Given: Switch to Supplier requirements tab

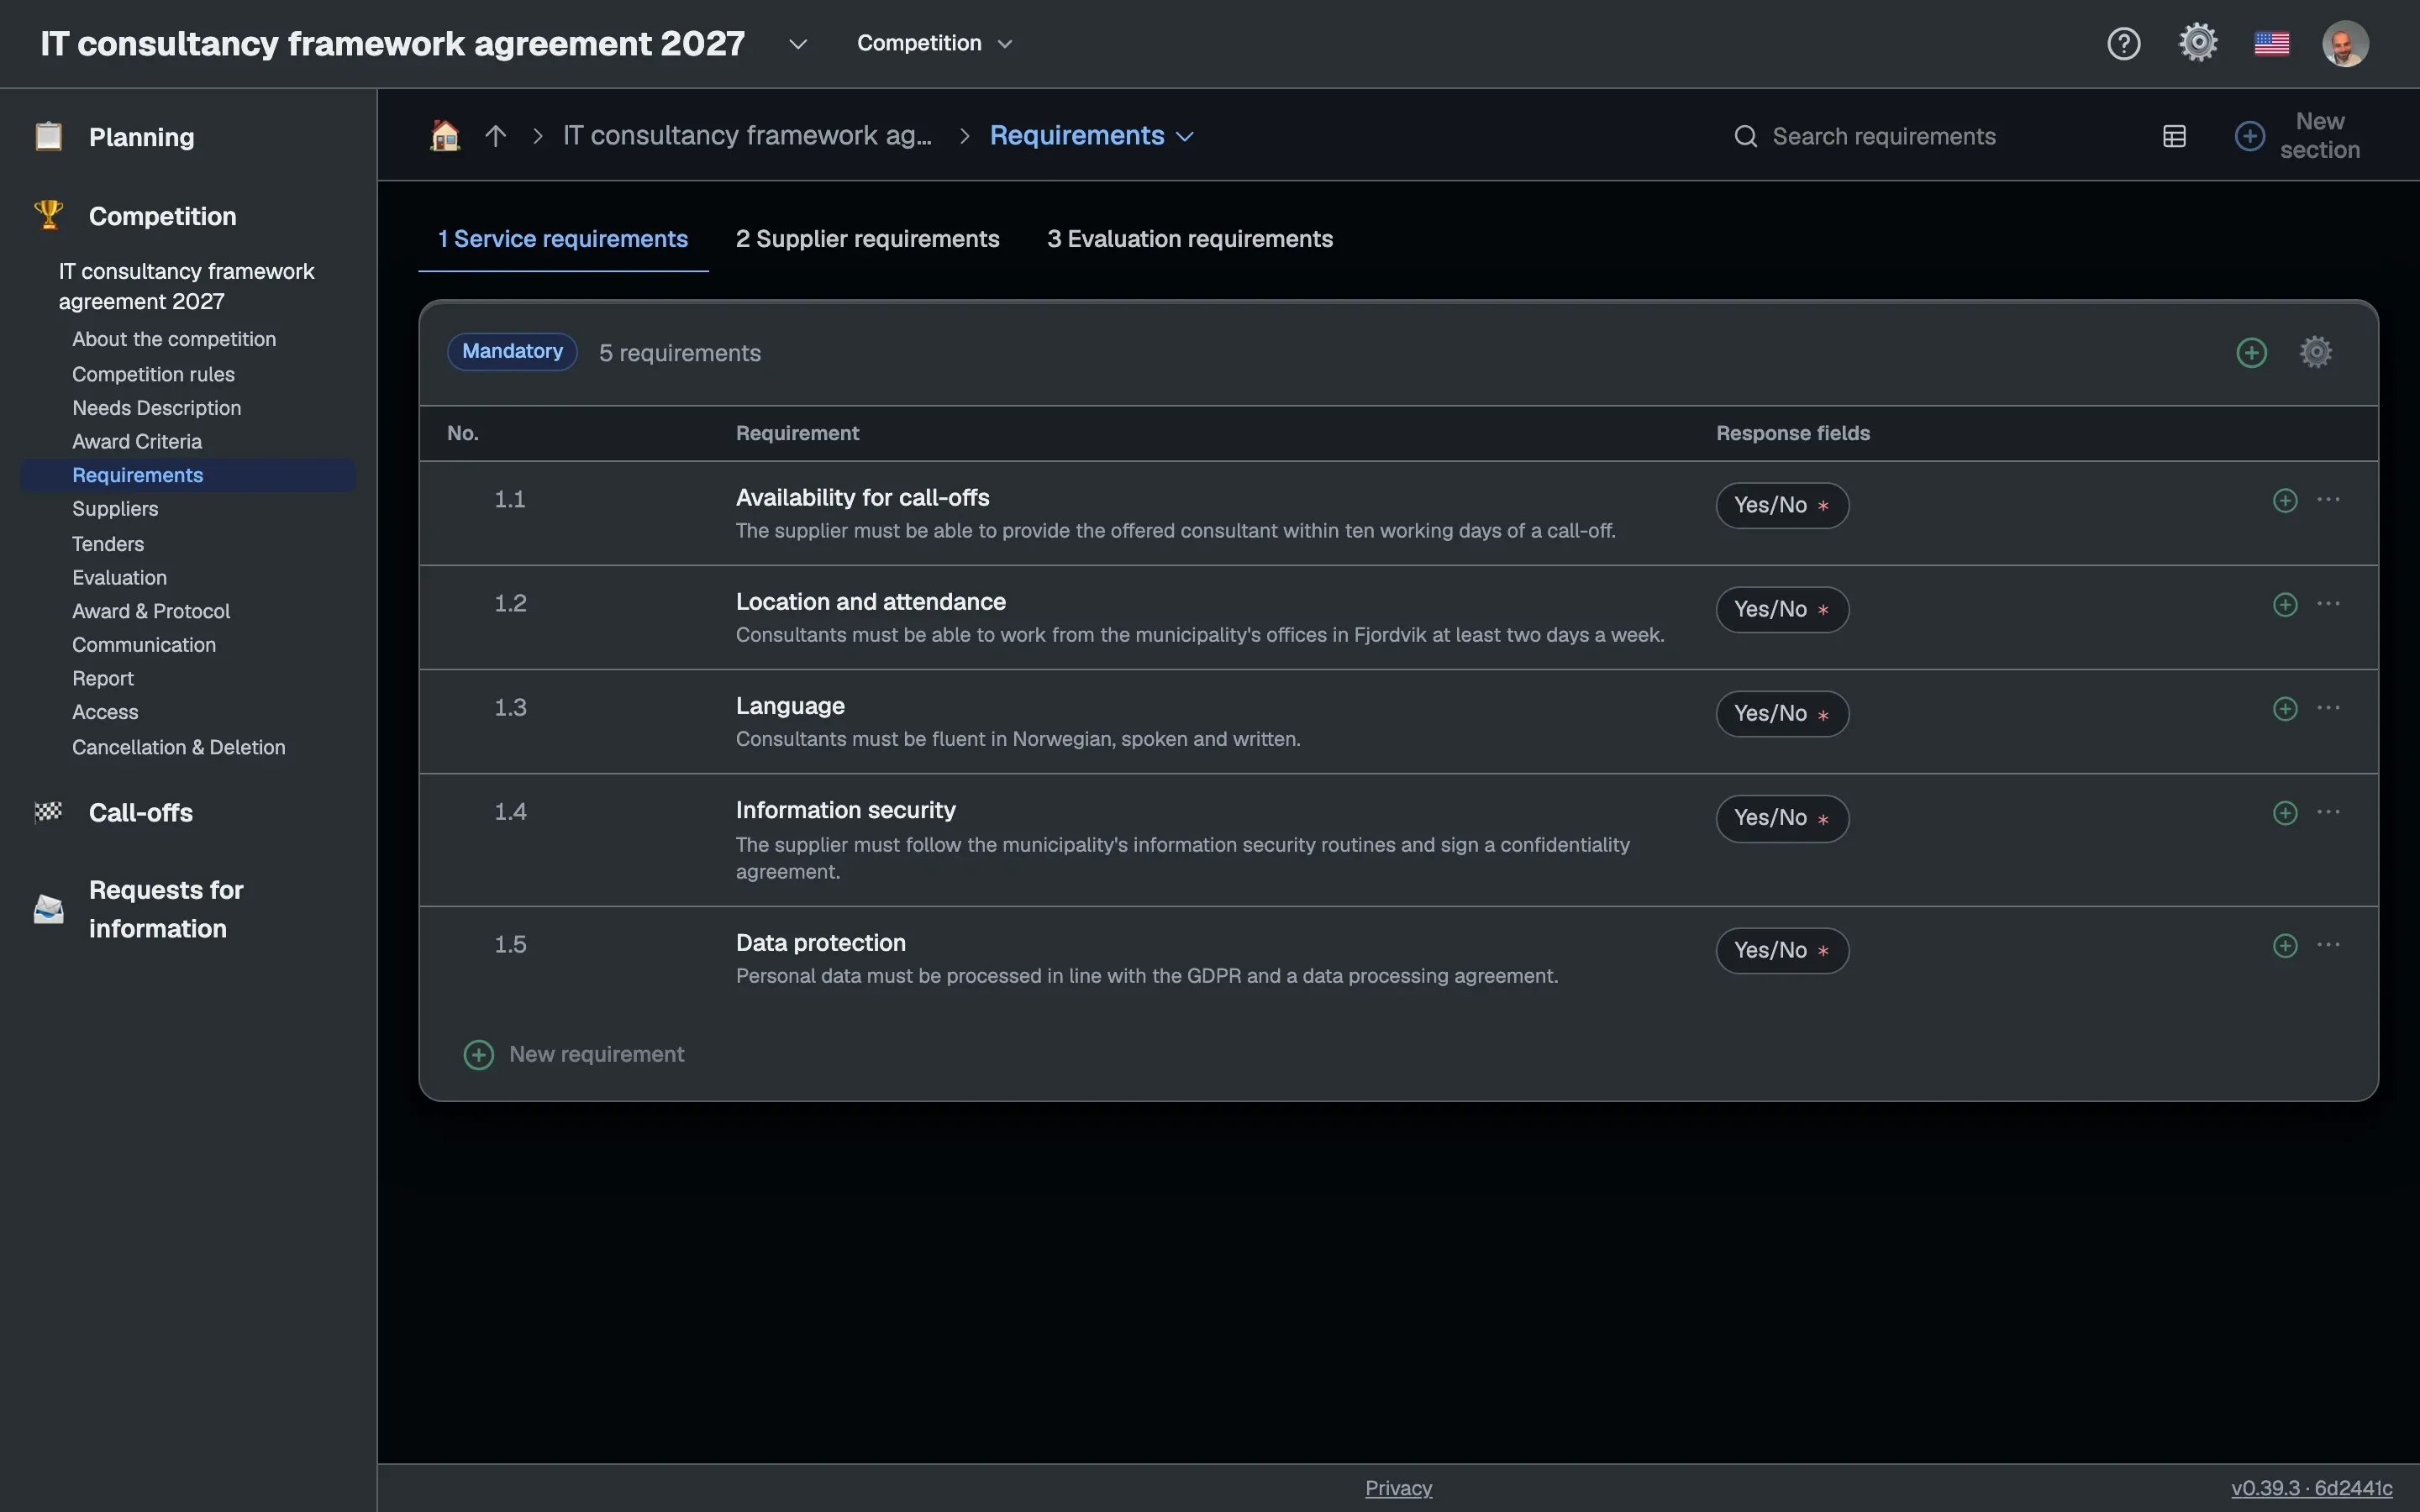Looking at the screenshot, I should pos(867,239).
